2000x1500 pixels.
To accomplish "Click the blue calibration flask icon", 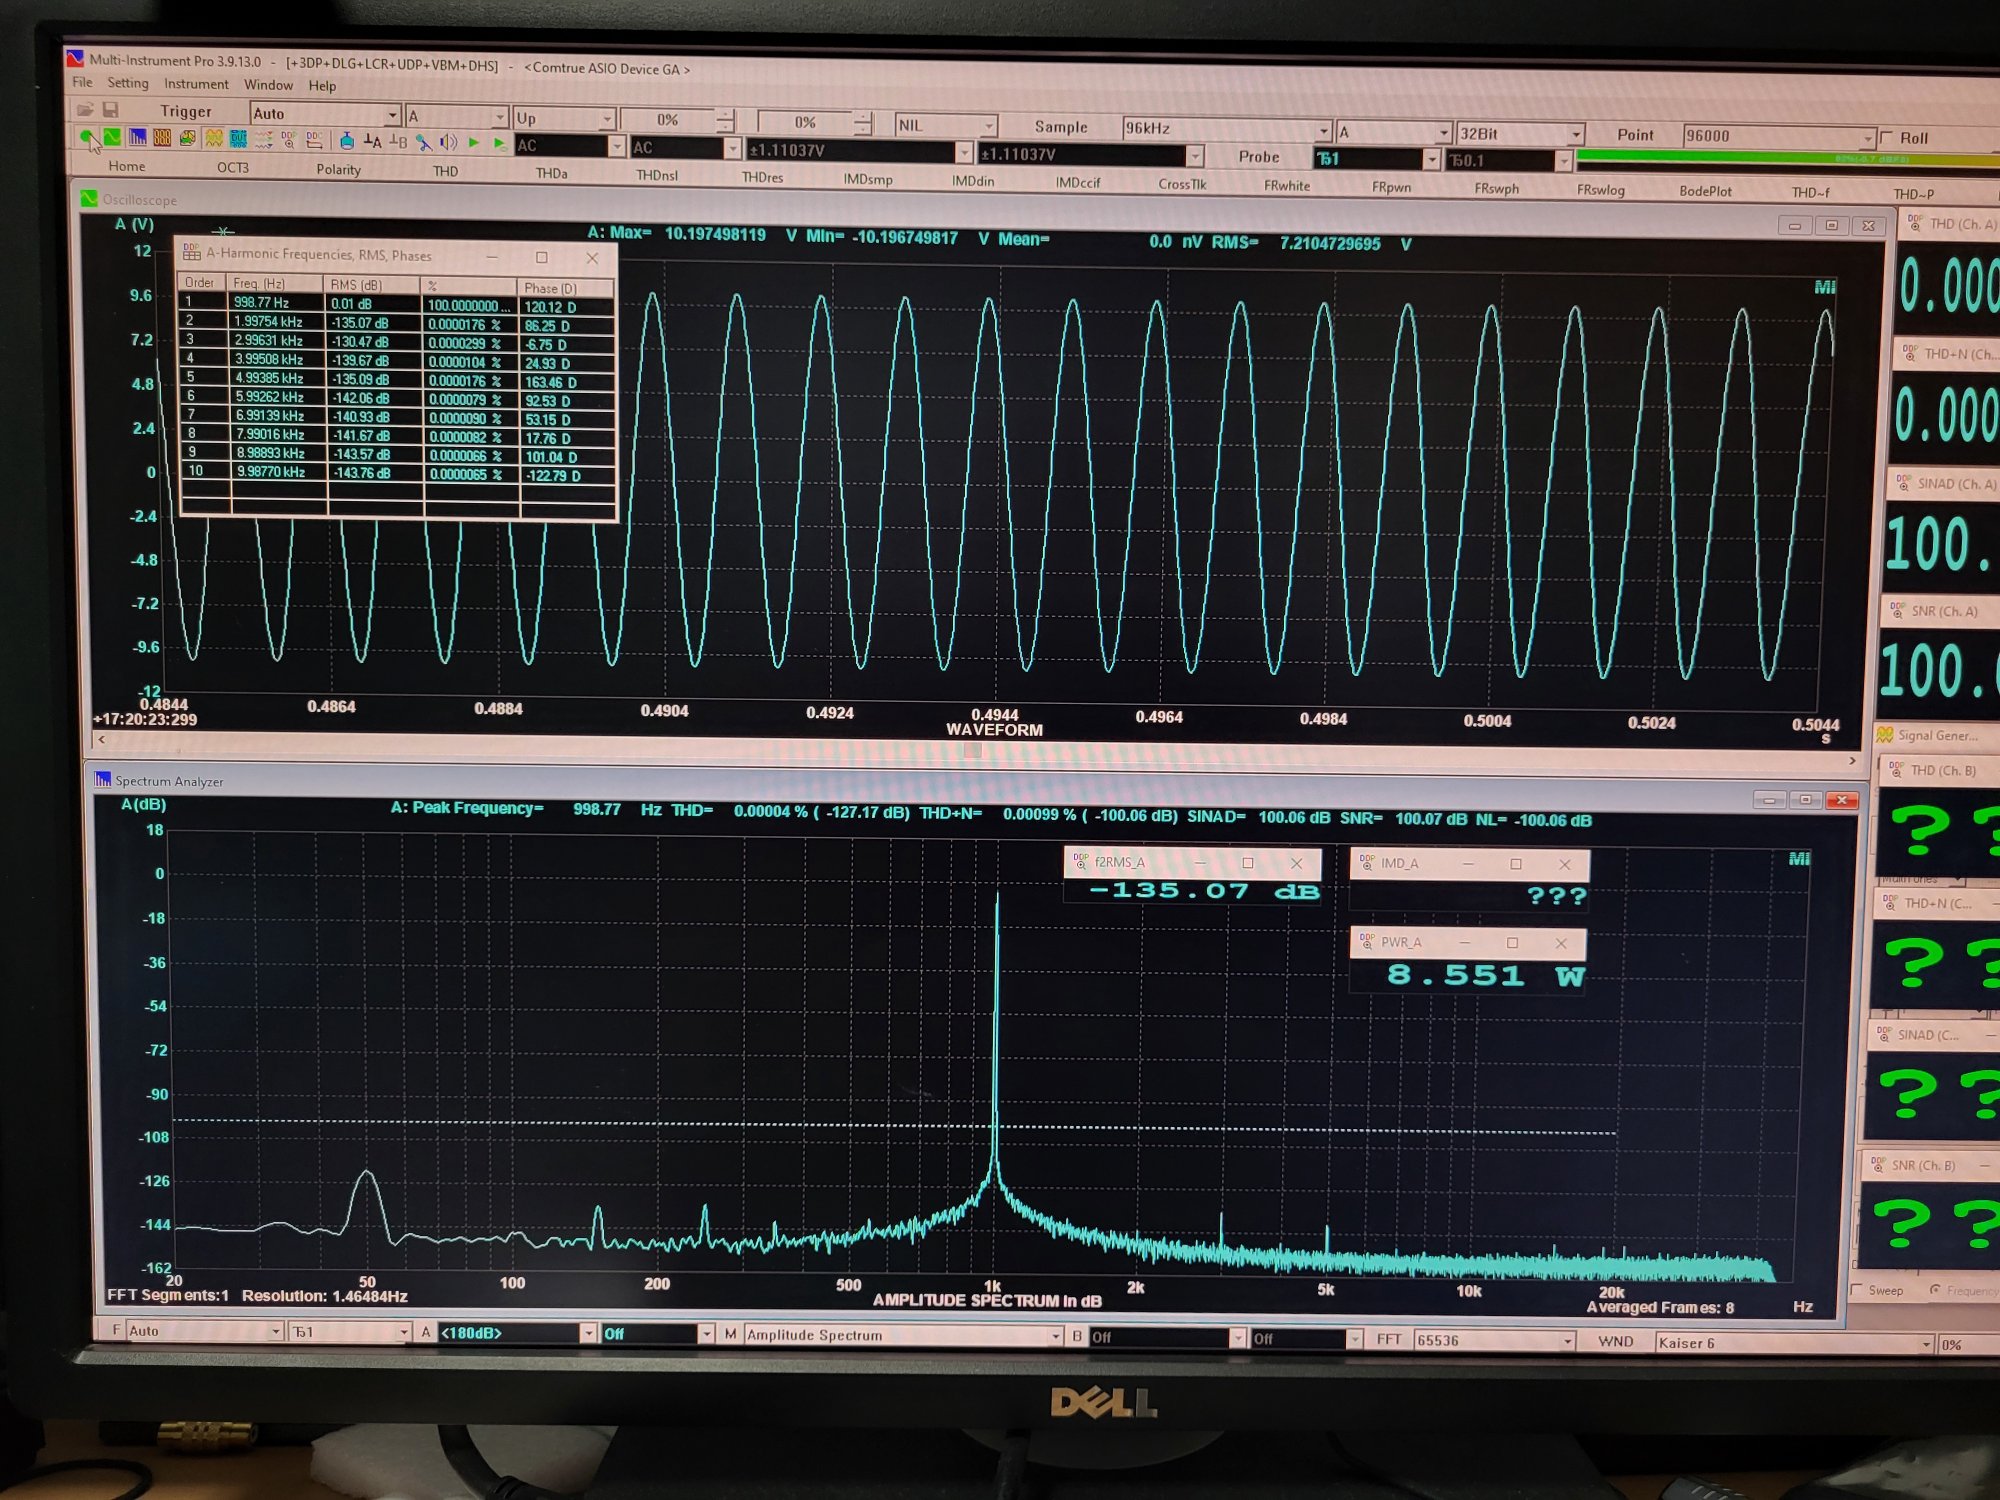I will (x=346, y=141).
